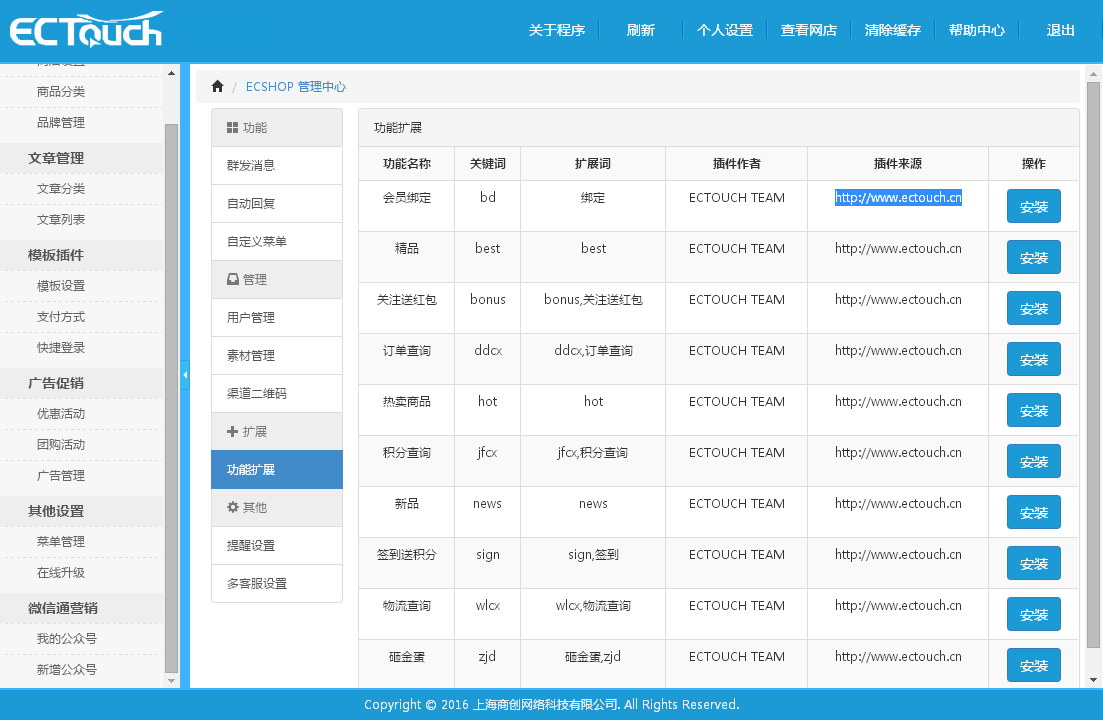Click the gear icon beside 其他 header

coord(231,507)
